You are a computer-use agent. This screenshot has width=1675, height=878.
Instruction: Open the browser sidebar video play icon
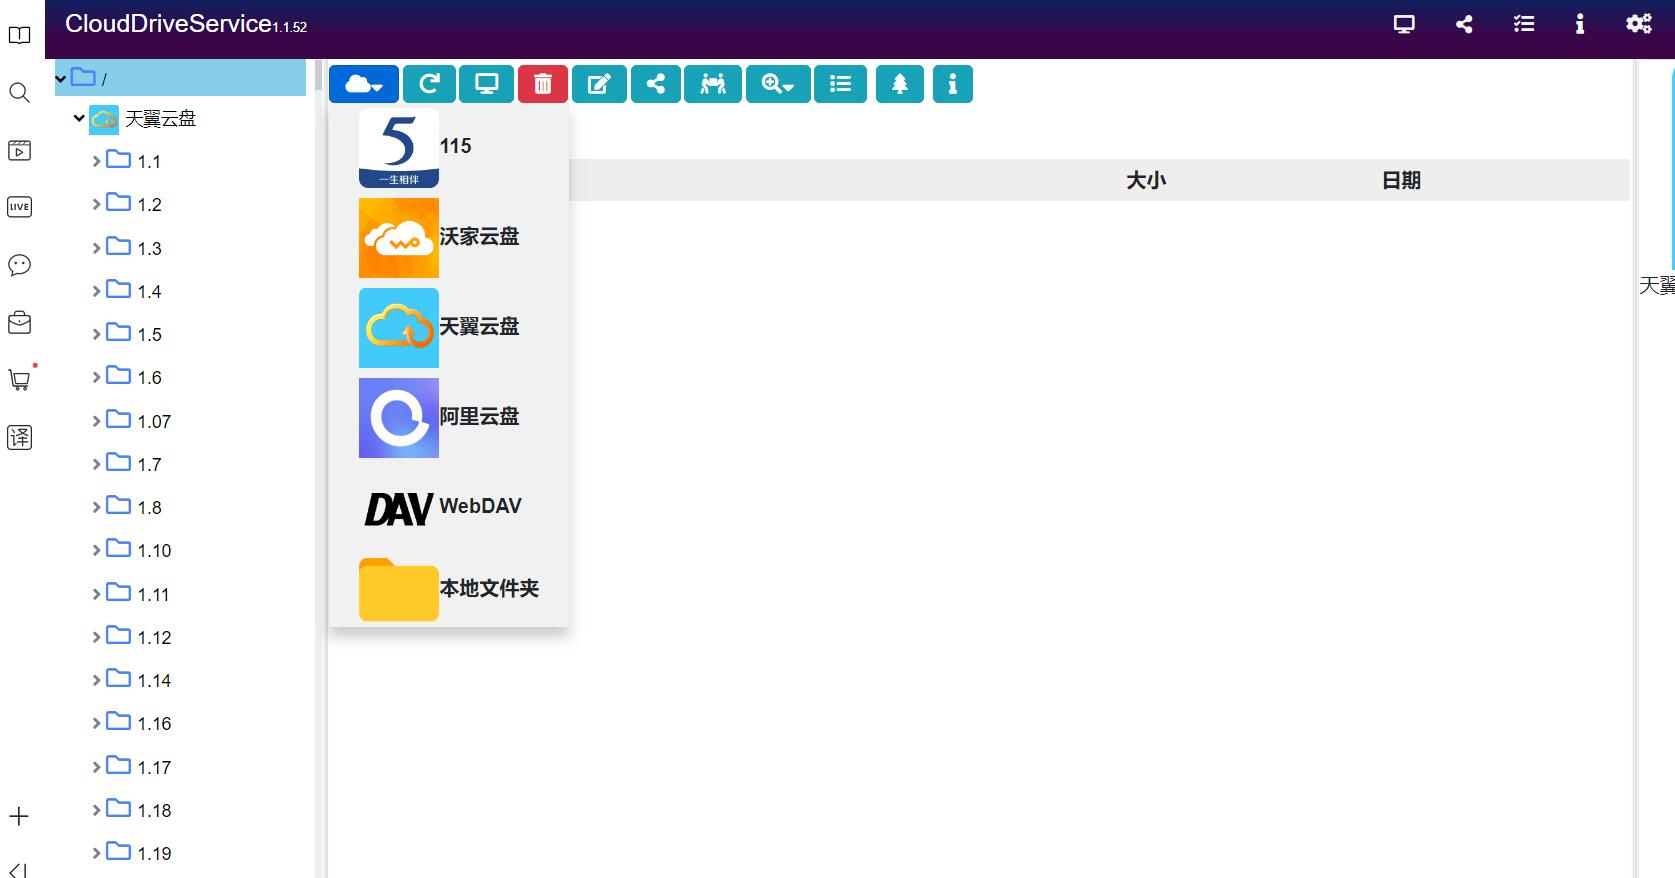[19, 150]
